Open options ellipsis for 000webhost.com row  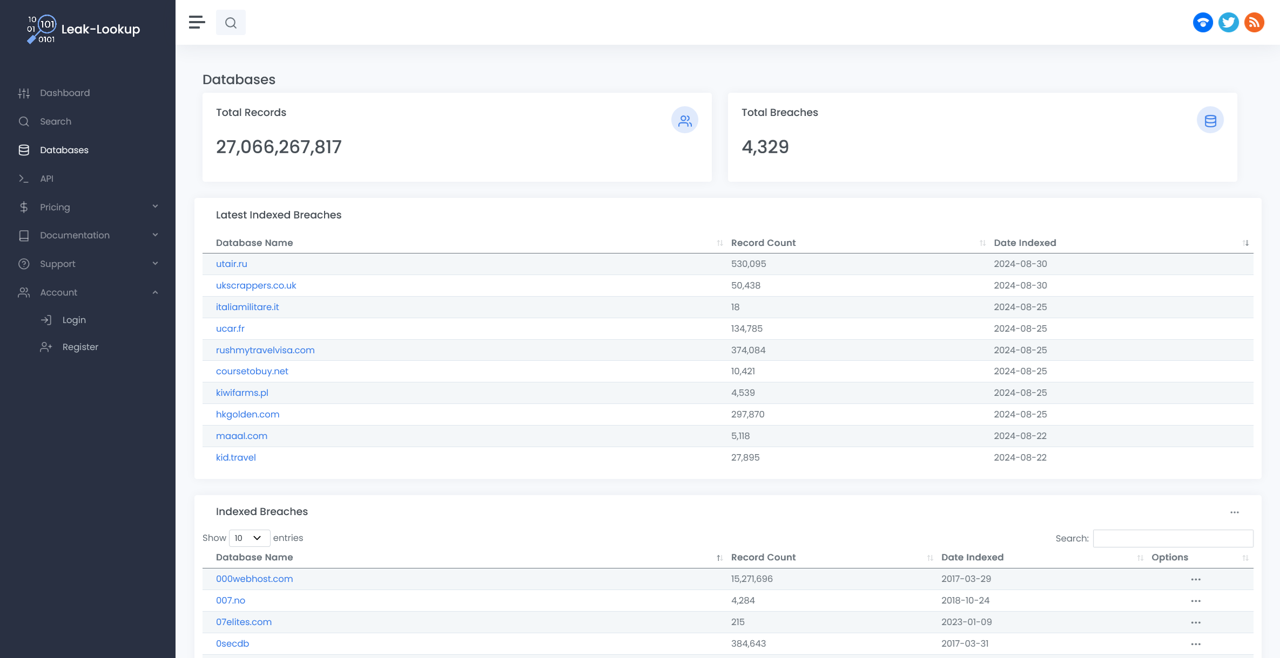(1196, 579)
